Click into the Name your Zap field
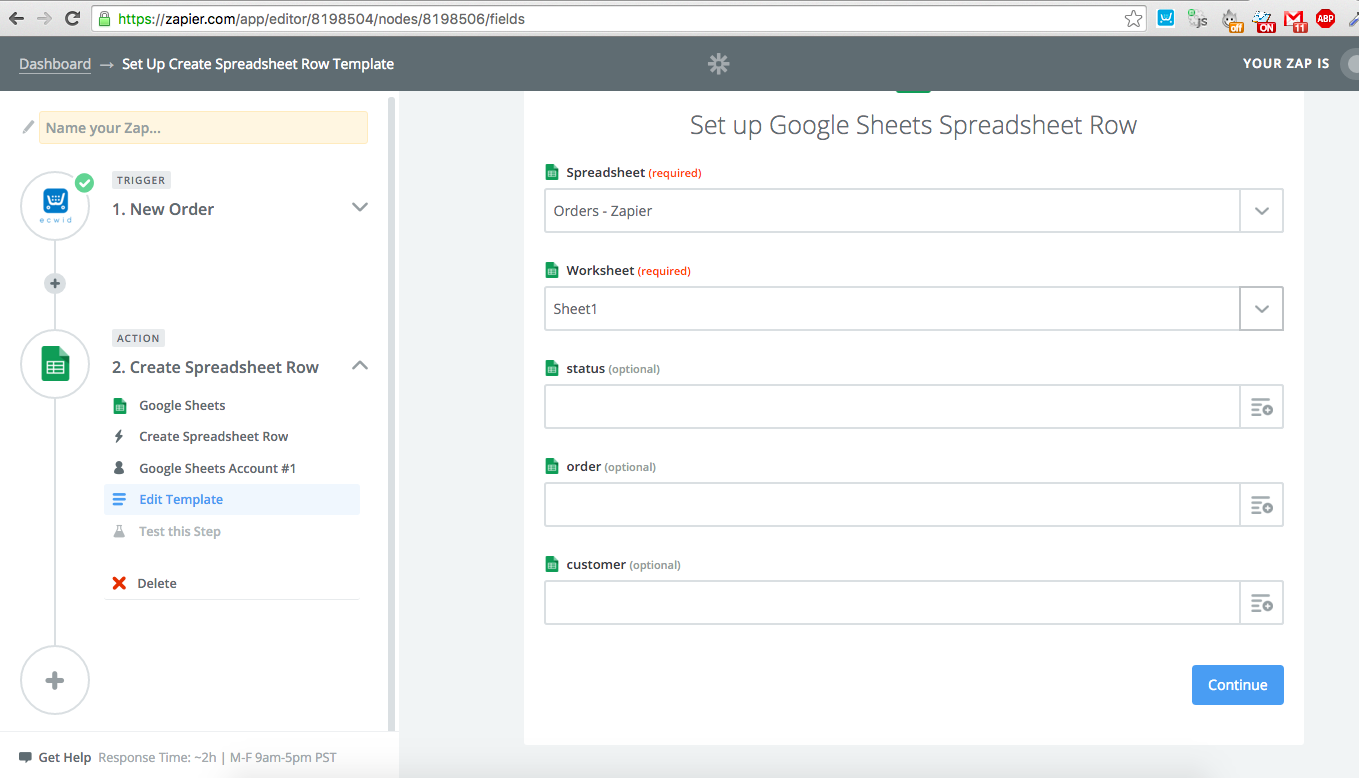Screen dimensions: 1359x778 [x=203, y=127]
